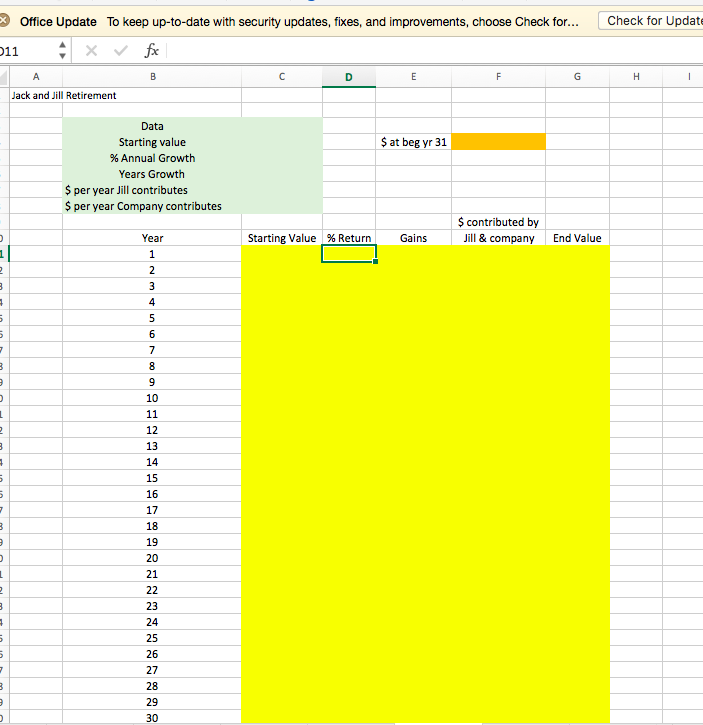Select the Year 12 cell
Screen dimensions: 703x725
pos(152,430)
